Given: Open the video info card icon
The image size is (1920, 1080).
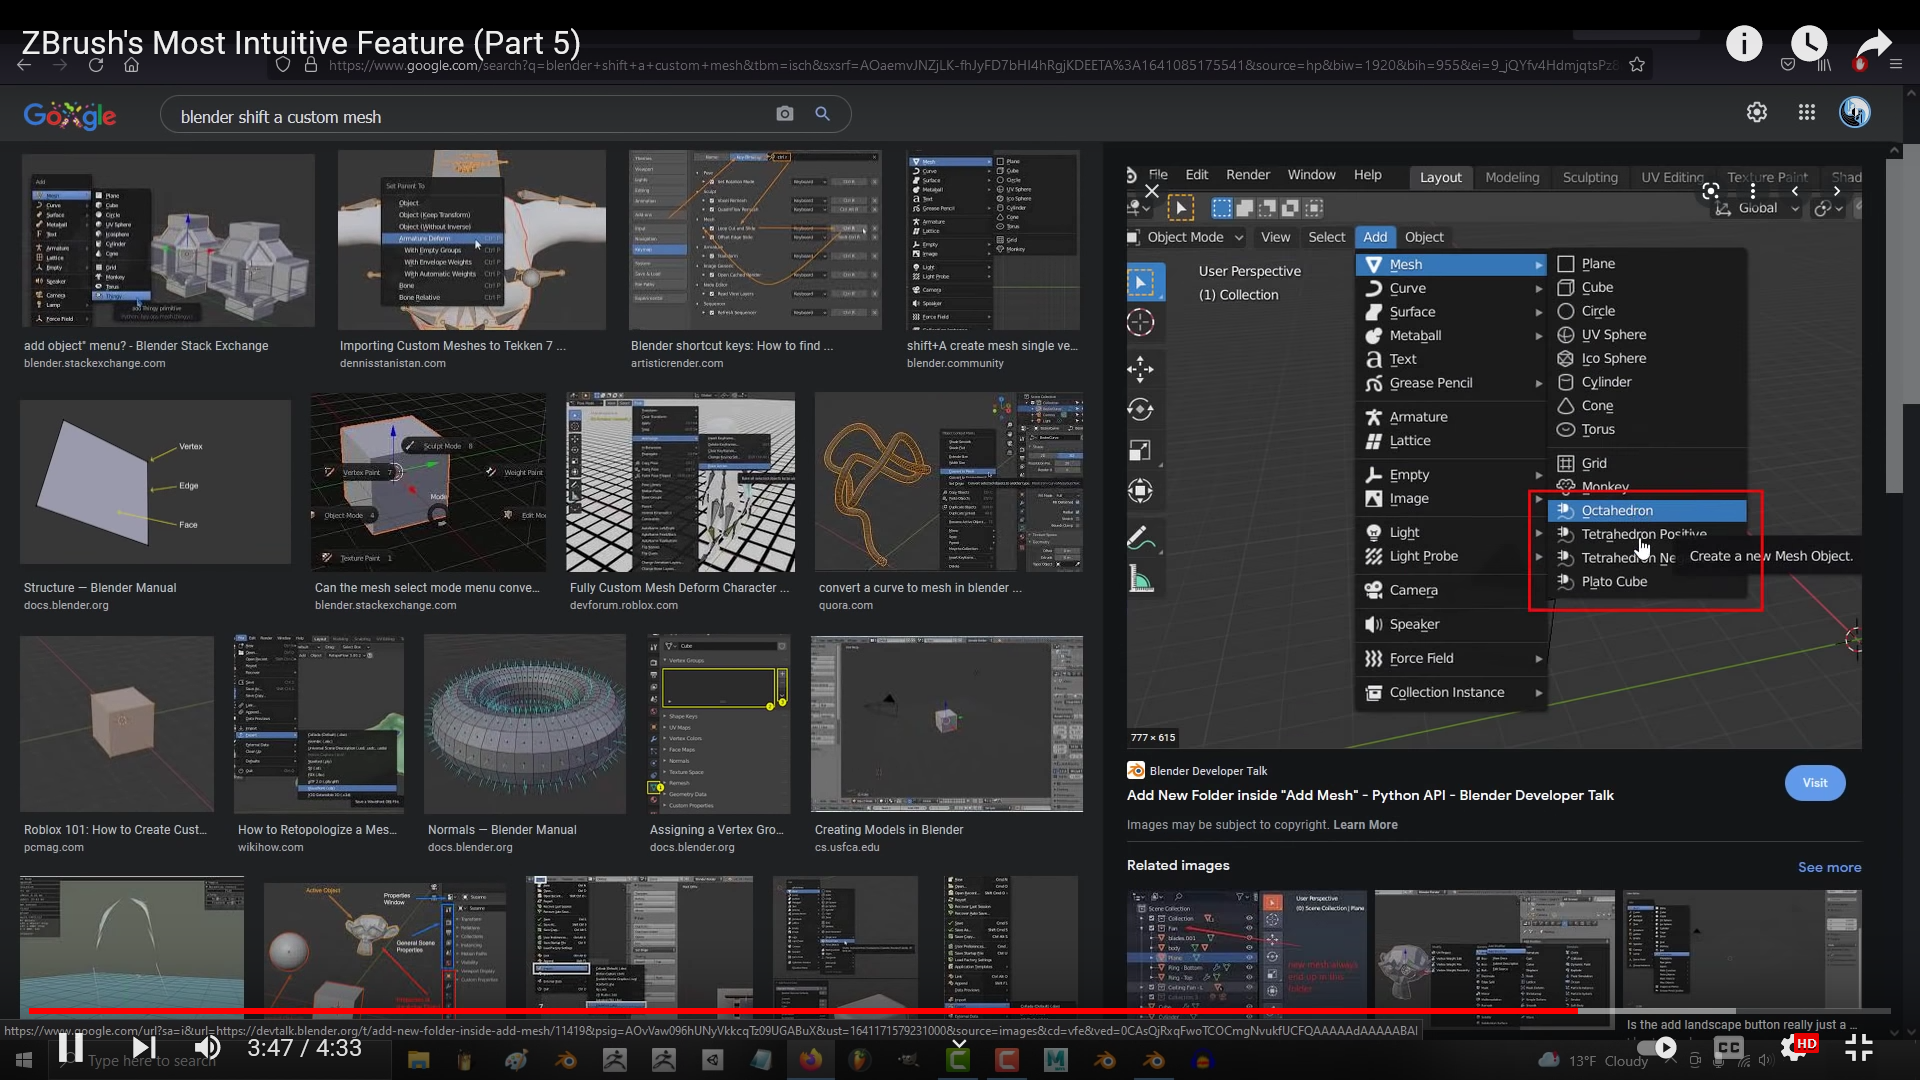Looking at the screenshot, I should (1744, 43).
